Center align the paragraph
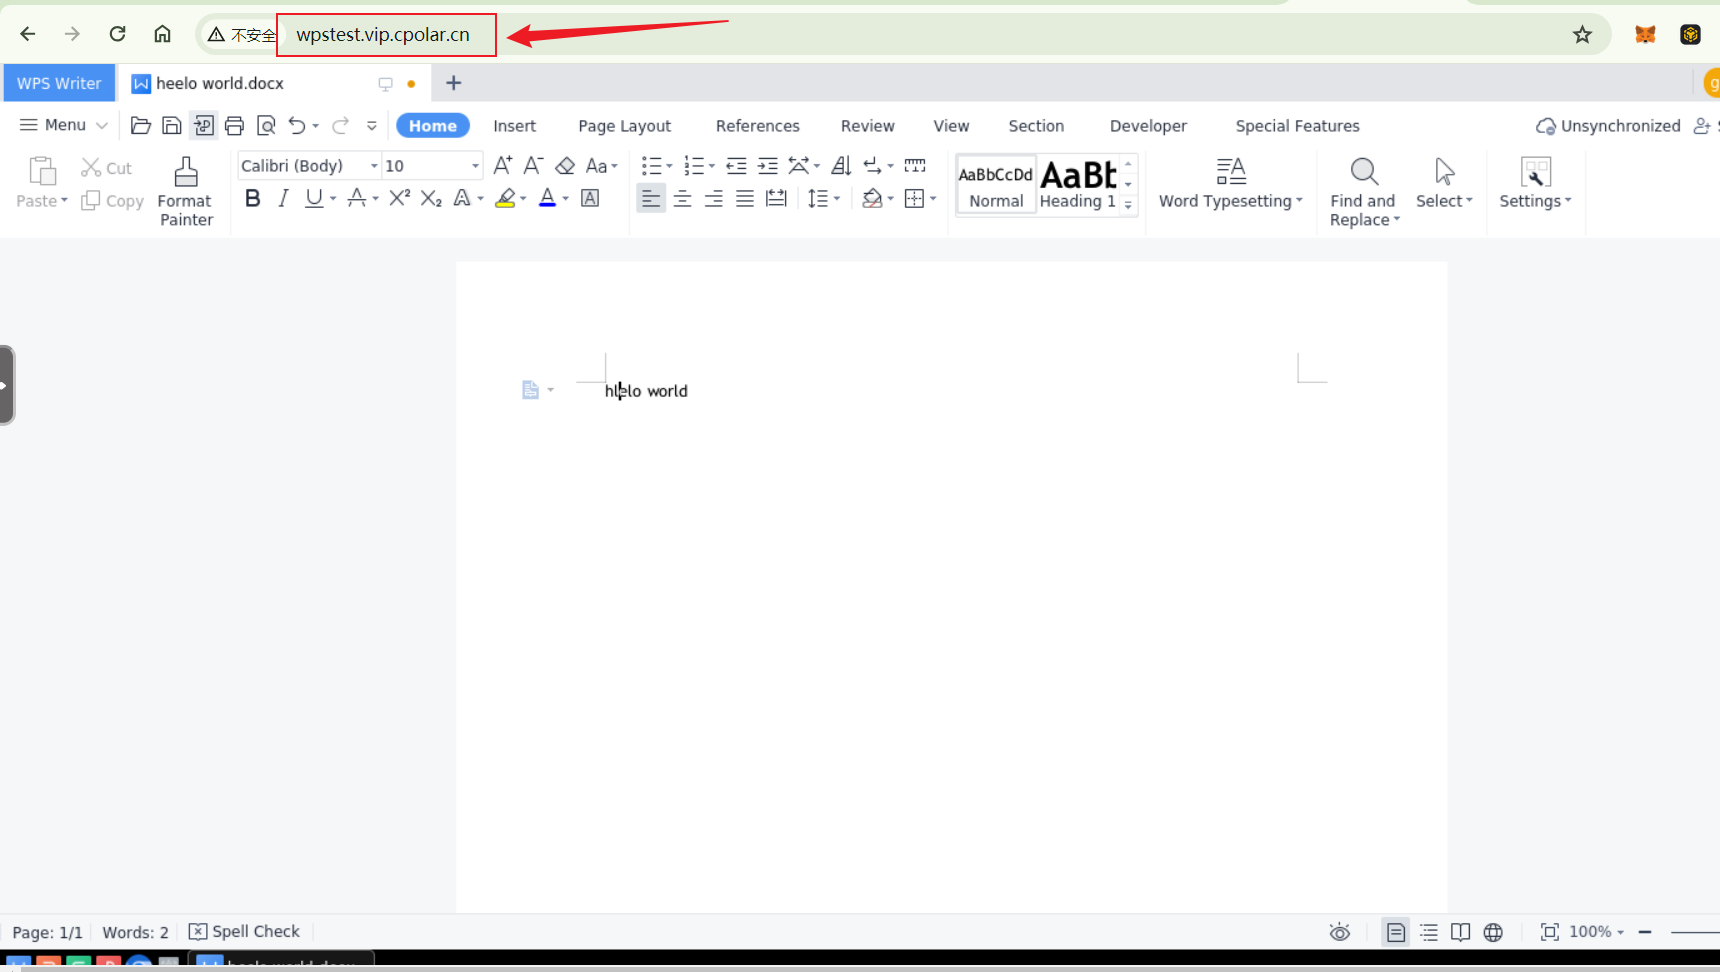 (682, 199)
